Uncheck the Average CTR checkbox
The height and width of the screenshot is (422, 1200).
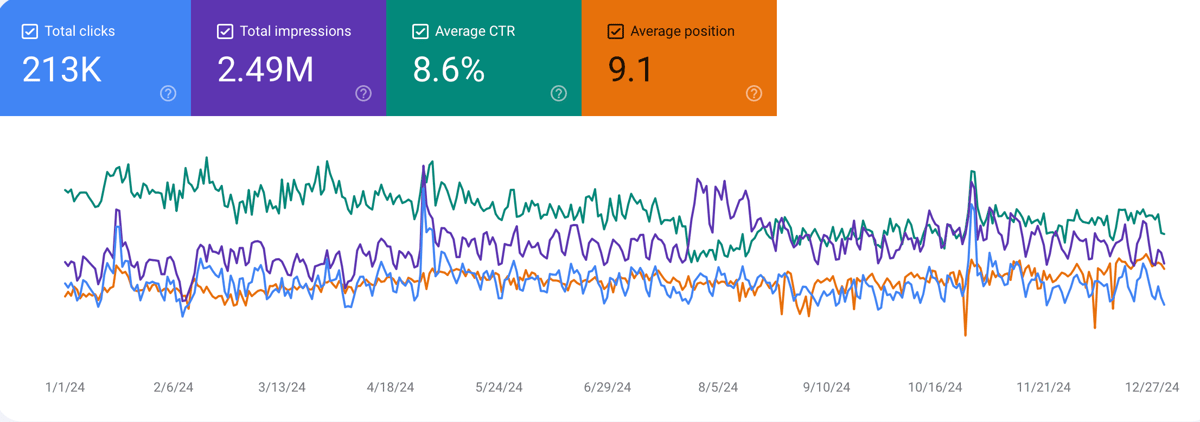[x=421, y=31]
